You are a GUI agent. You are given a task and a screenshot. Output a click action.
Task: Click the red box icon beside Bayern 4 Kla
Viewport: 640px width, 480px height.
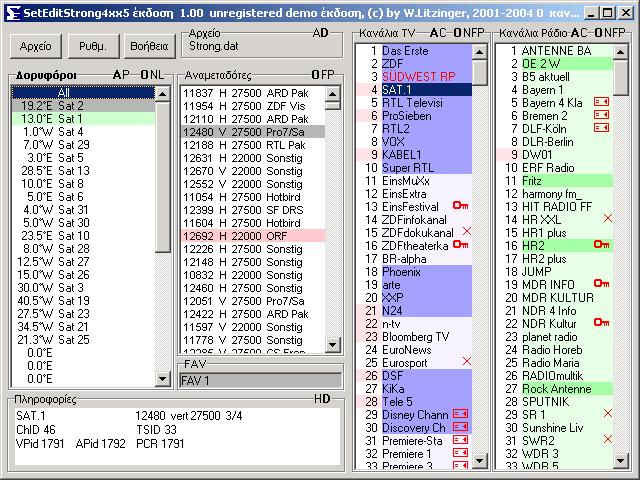click(601, 102)
